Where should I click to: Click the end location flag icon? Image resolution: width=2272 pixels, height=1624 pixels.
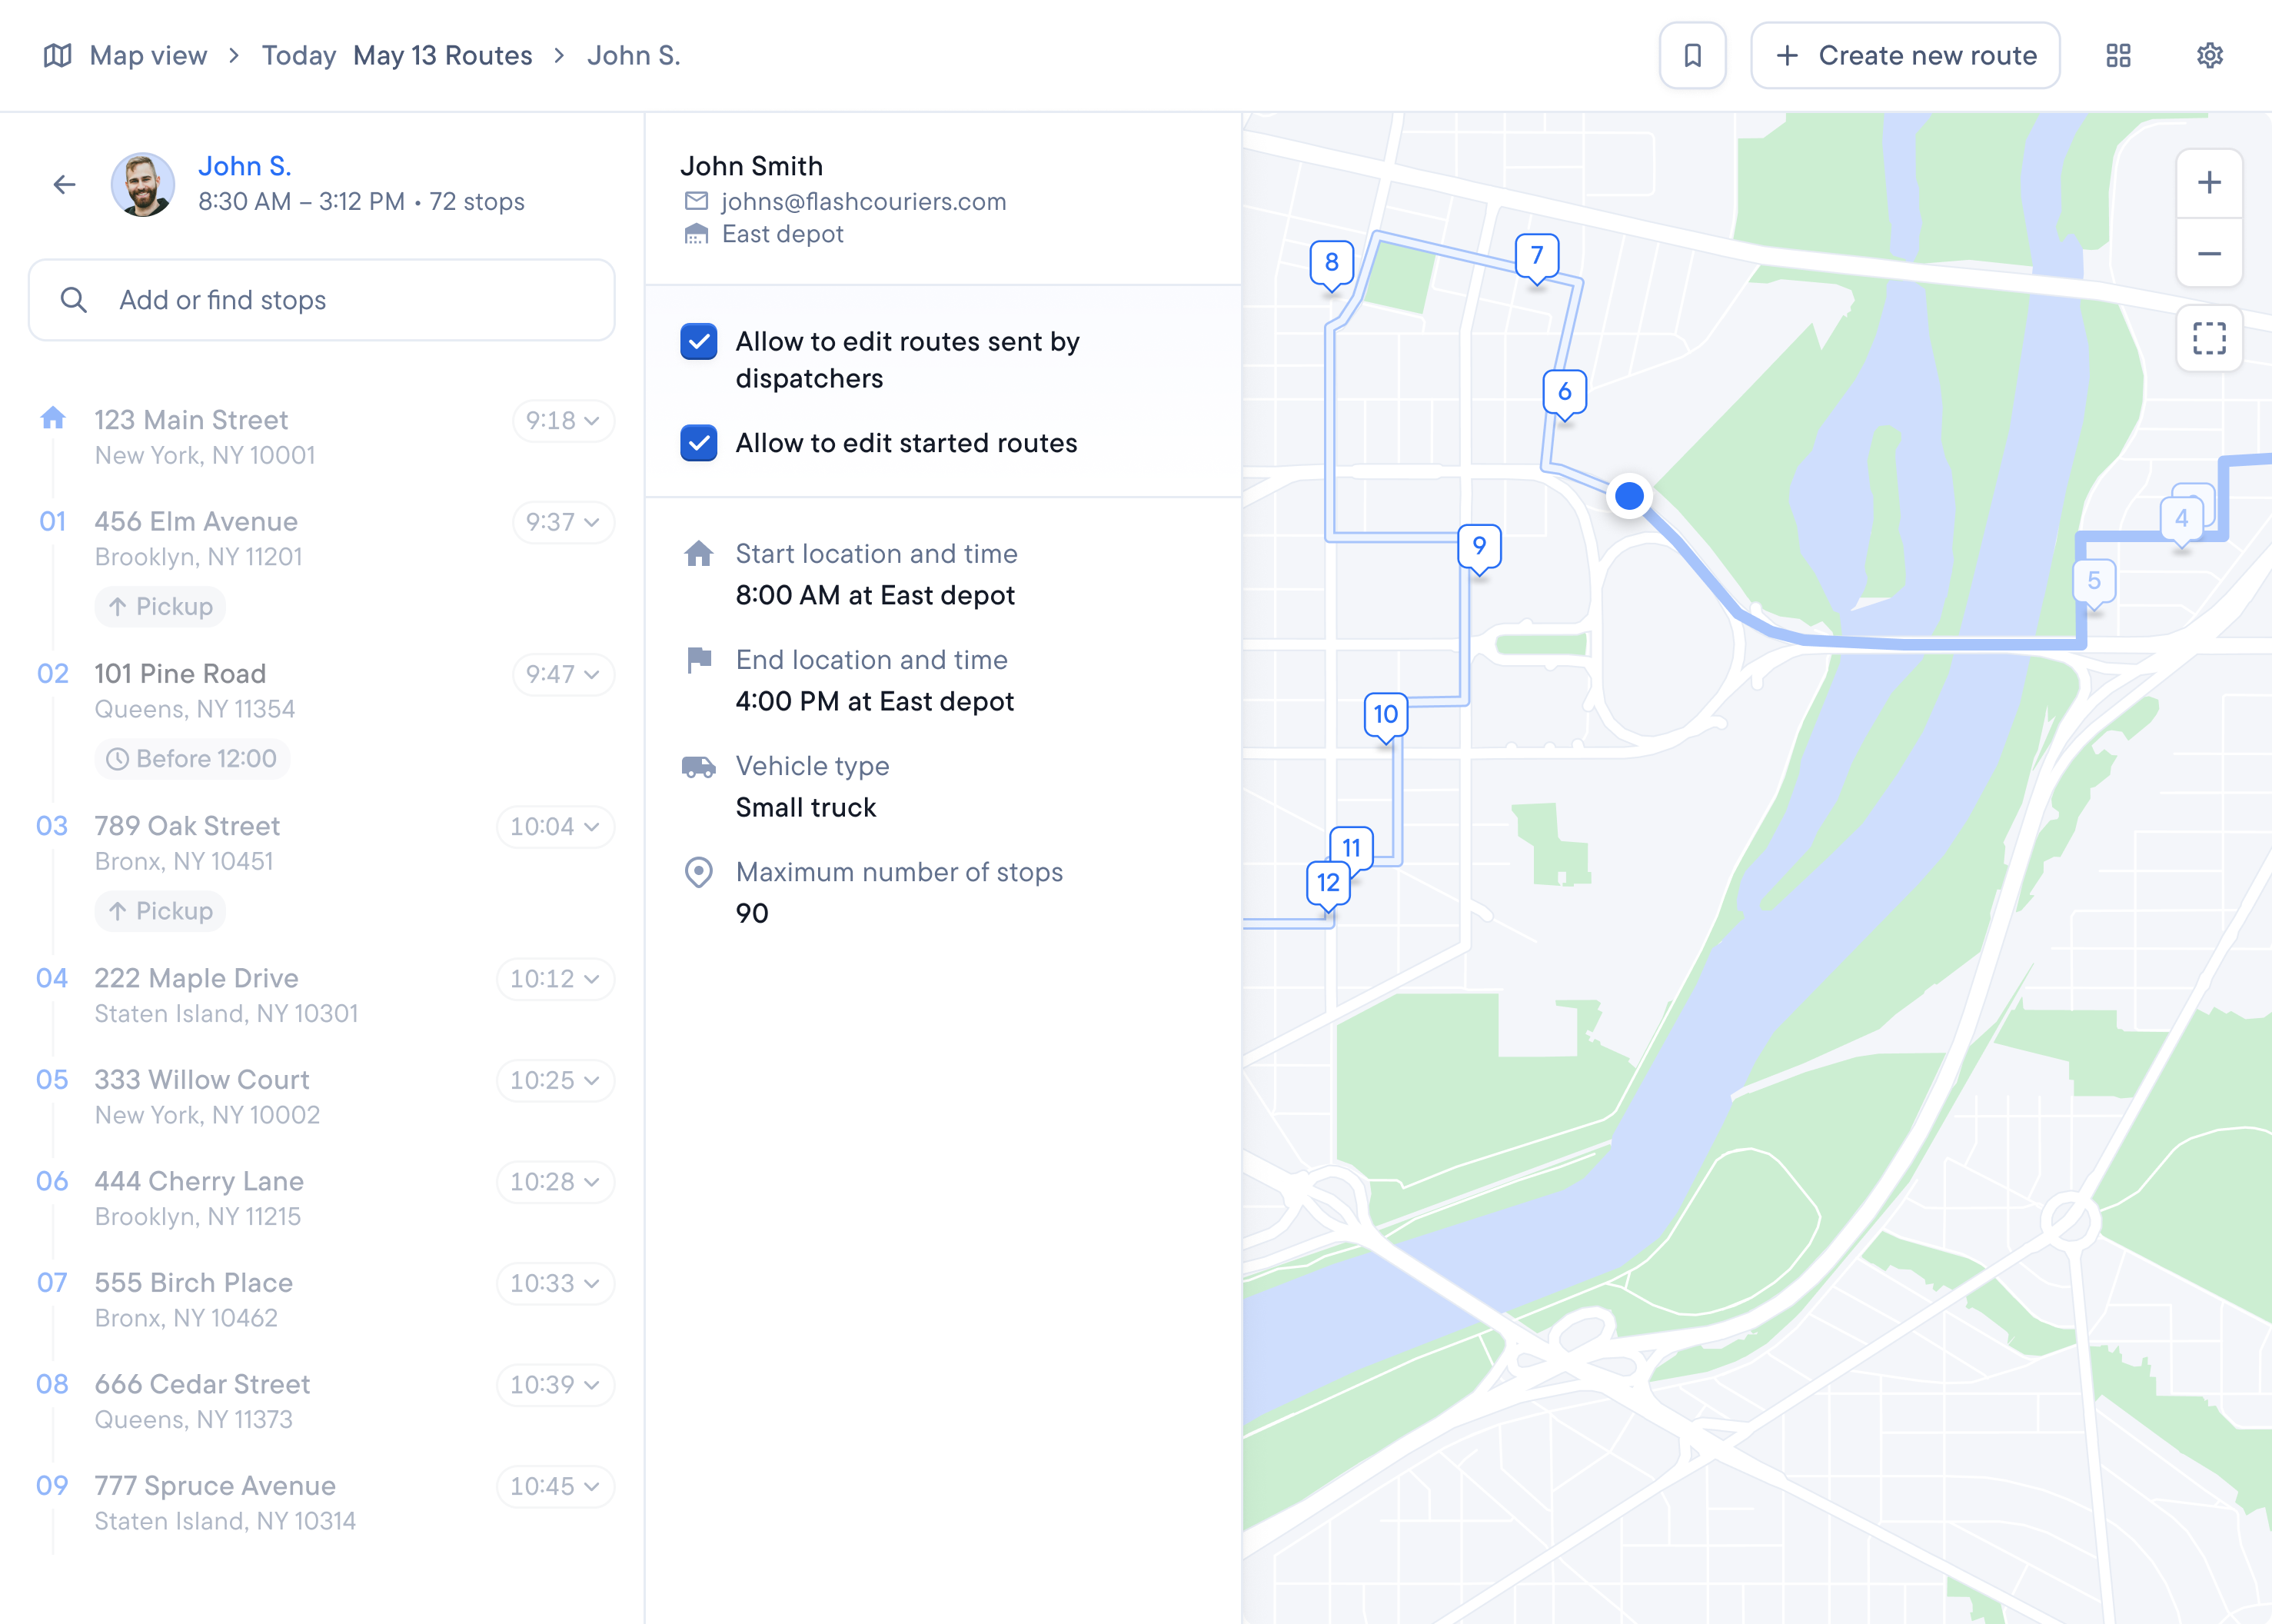coord(699,660)
